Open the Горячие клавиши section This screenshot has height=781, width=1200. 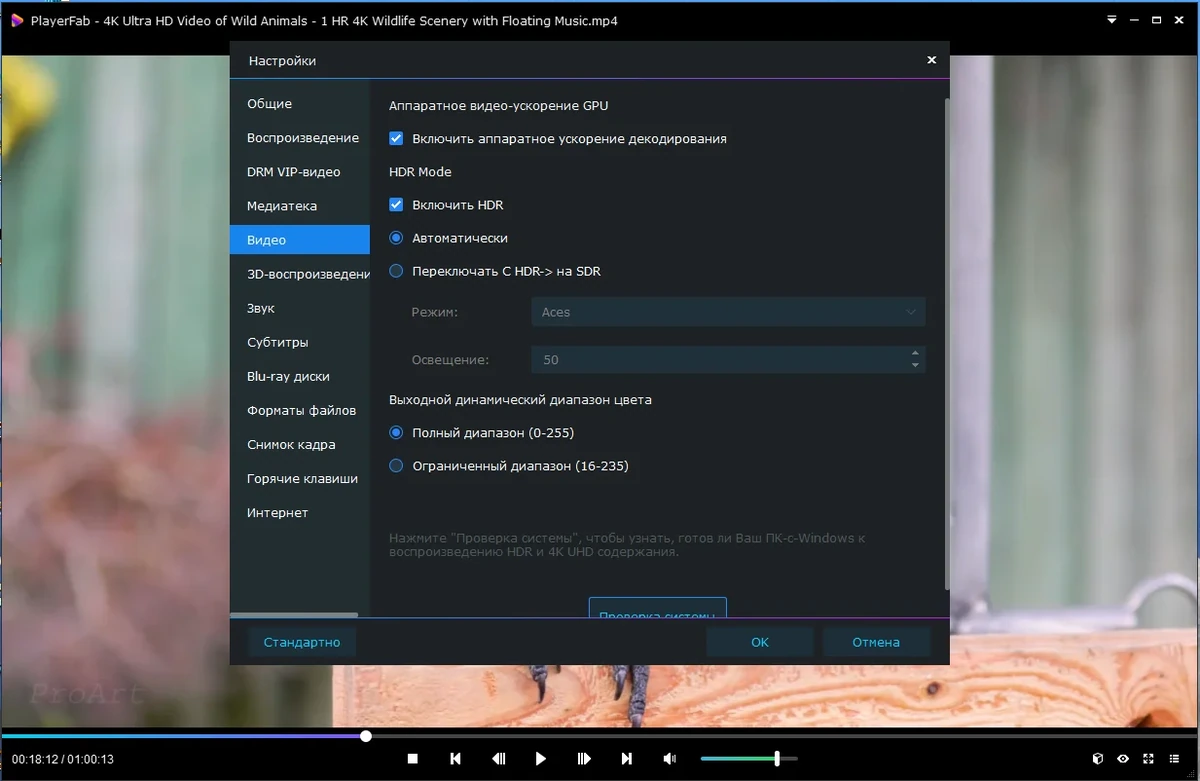(x=300, y=478)
